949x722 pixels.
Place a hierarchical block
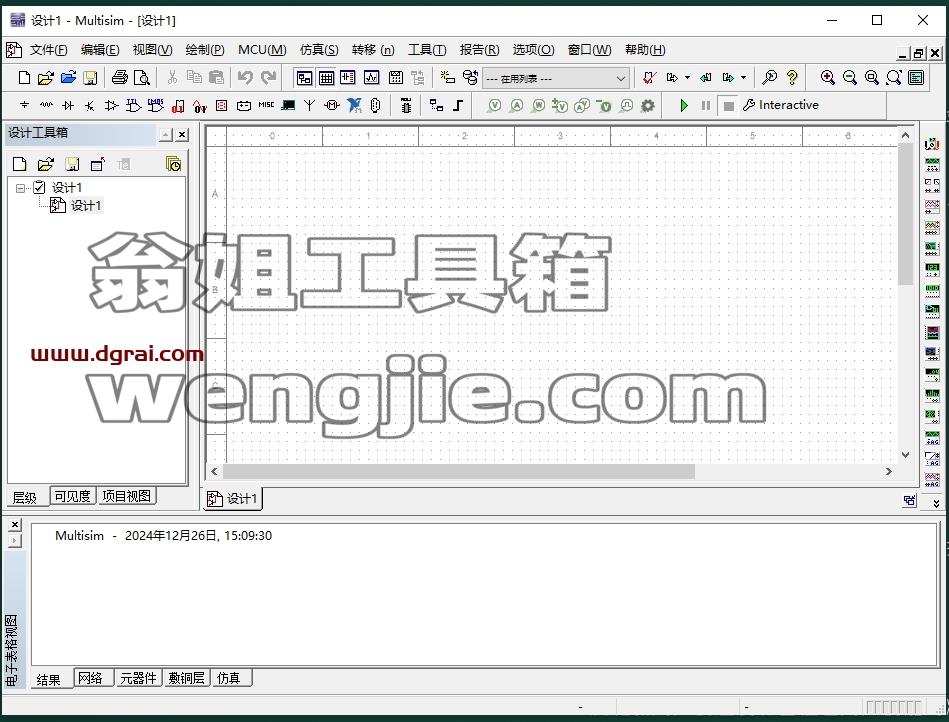coord(436,105)
